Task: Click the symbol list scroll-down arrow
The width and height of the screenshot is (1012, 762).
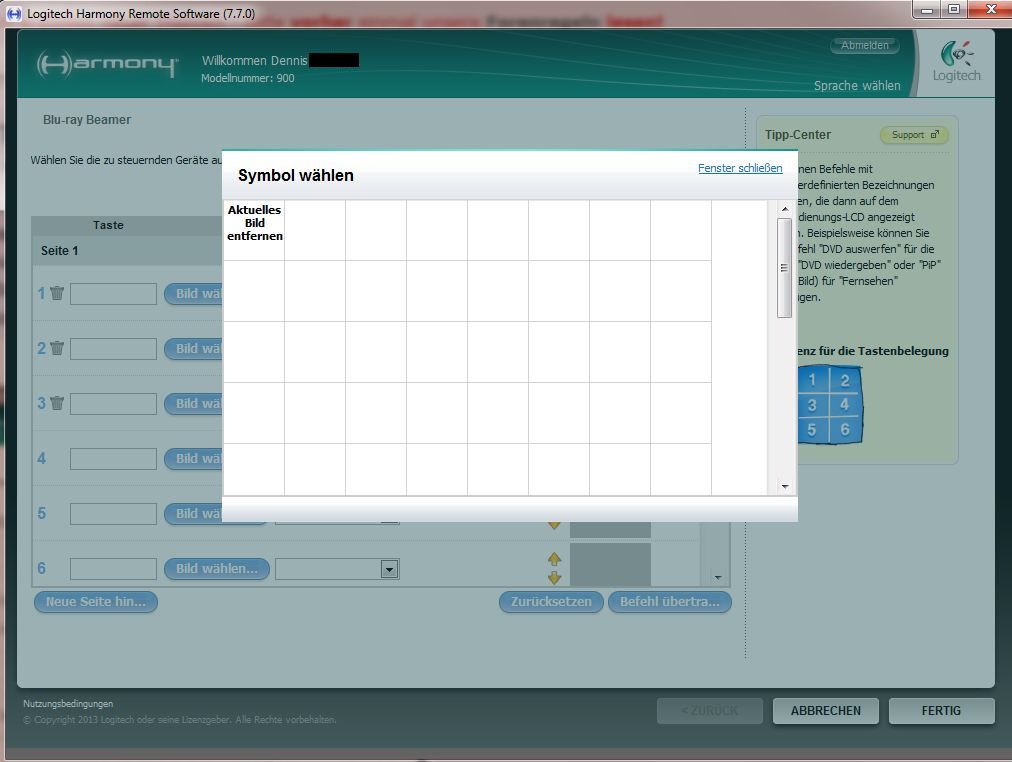Action: (x=785, y=486)
